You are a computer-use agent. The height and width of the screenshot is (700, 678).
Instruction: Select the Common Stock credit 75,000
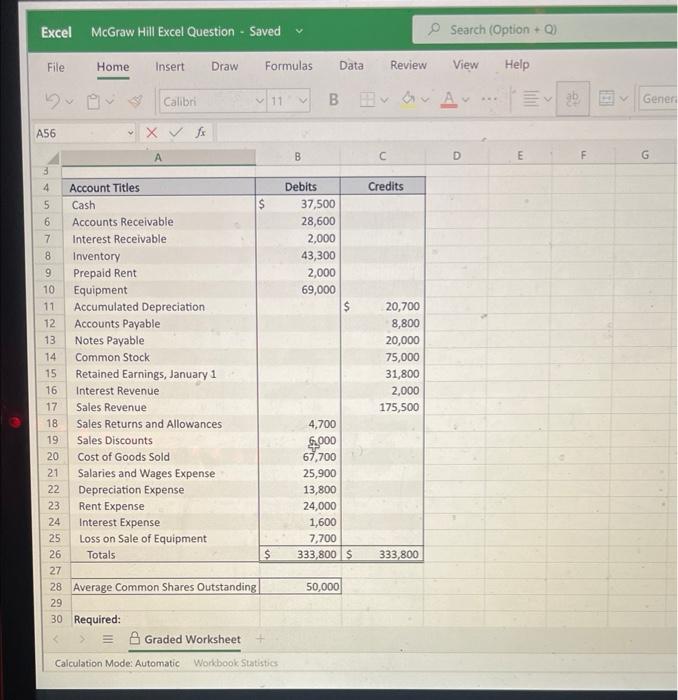tap(383, 357)
